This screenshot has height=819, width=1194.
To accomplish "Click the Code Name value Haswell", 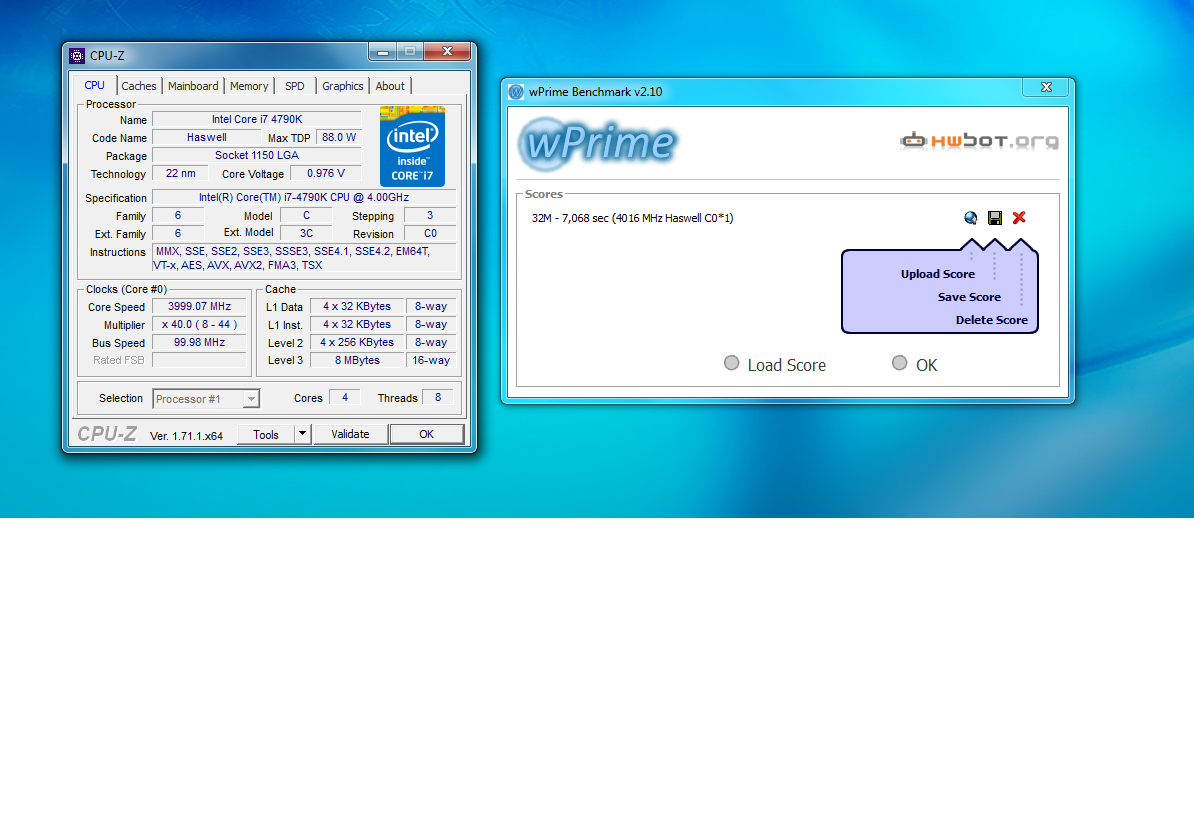I will pos(206,137).
